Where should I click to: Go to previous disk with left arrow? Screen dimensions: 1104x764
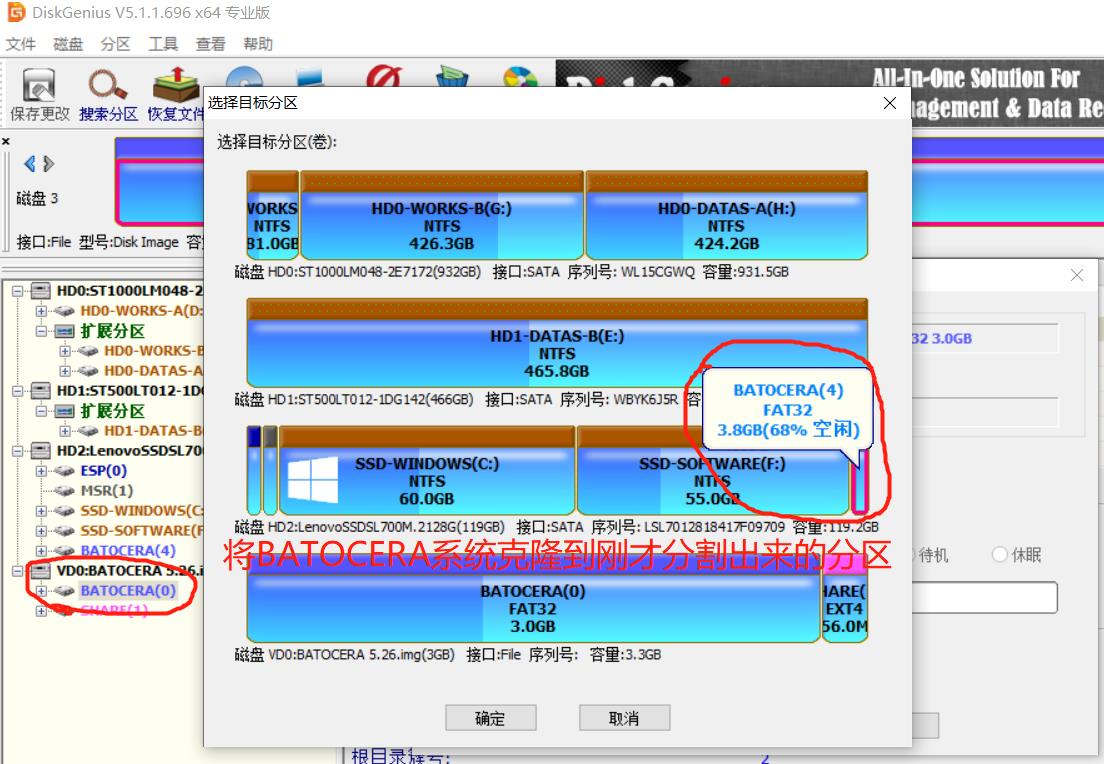[x=30, y=164]
